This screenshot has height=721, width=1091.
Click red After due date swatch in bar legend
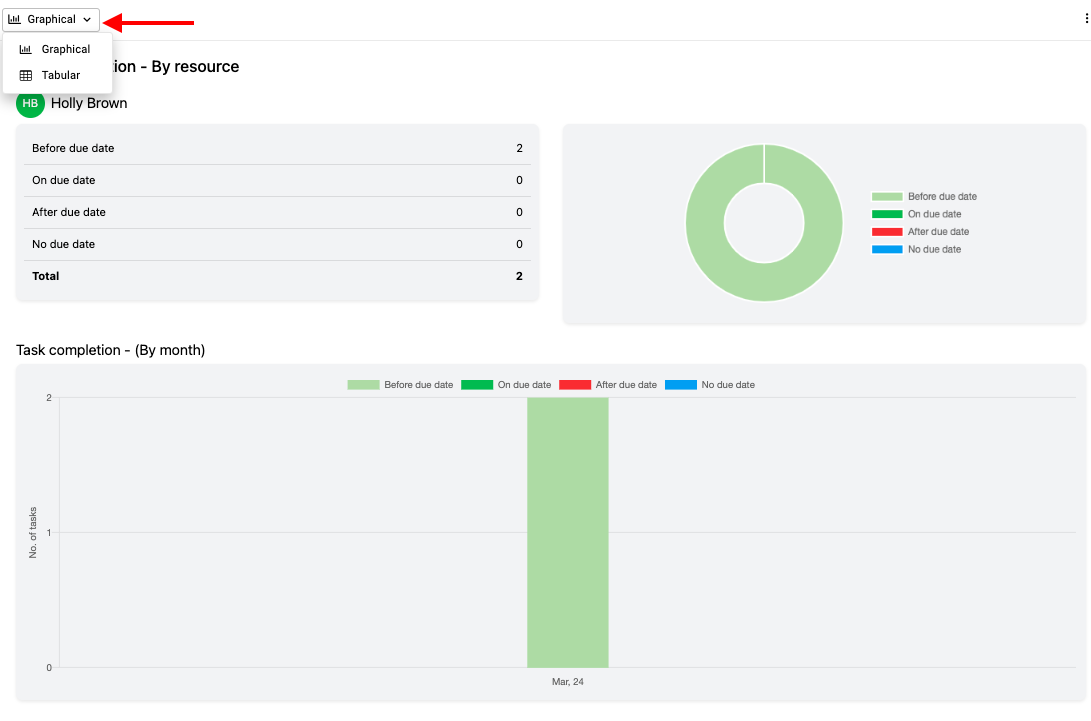pos(575,385)
